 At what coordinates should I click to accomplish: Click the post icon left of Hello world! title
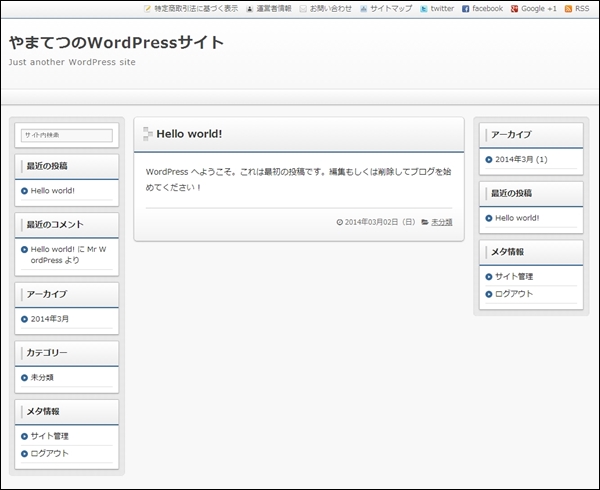148,134
